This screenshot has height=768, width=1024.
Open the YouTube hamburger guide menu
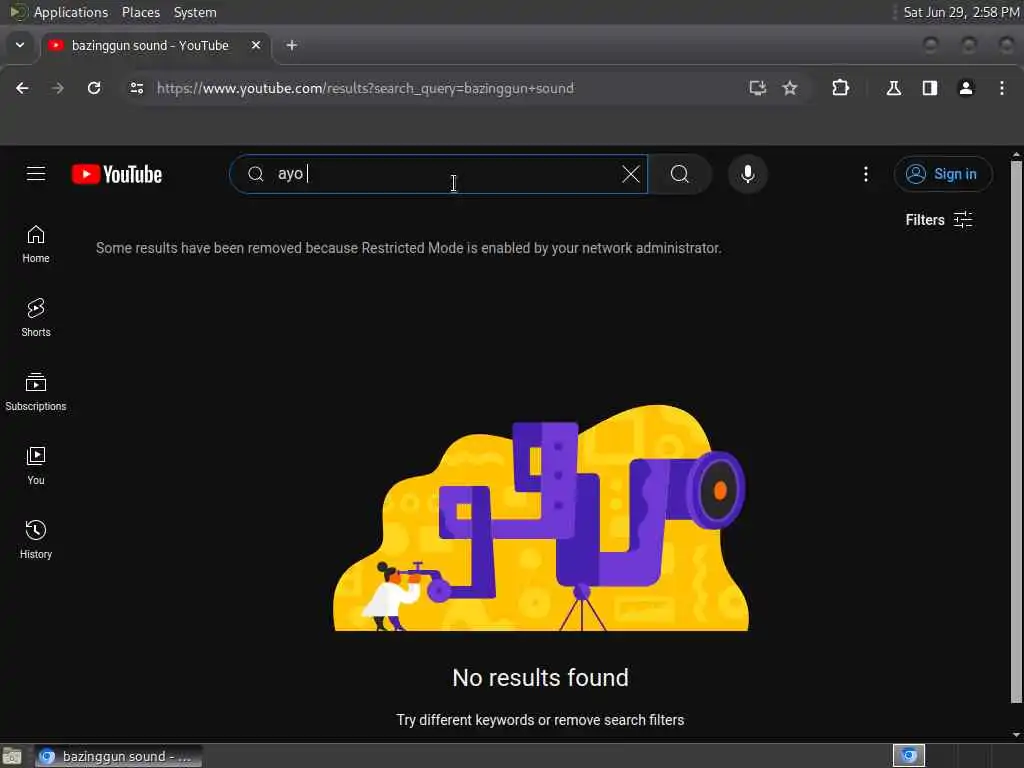click(x=36, y=174)
